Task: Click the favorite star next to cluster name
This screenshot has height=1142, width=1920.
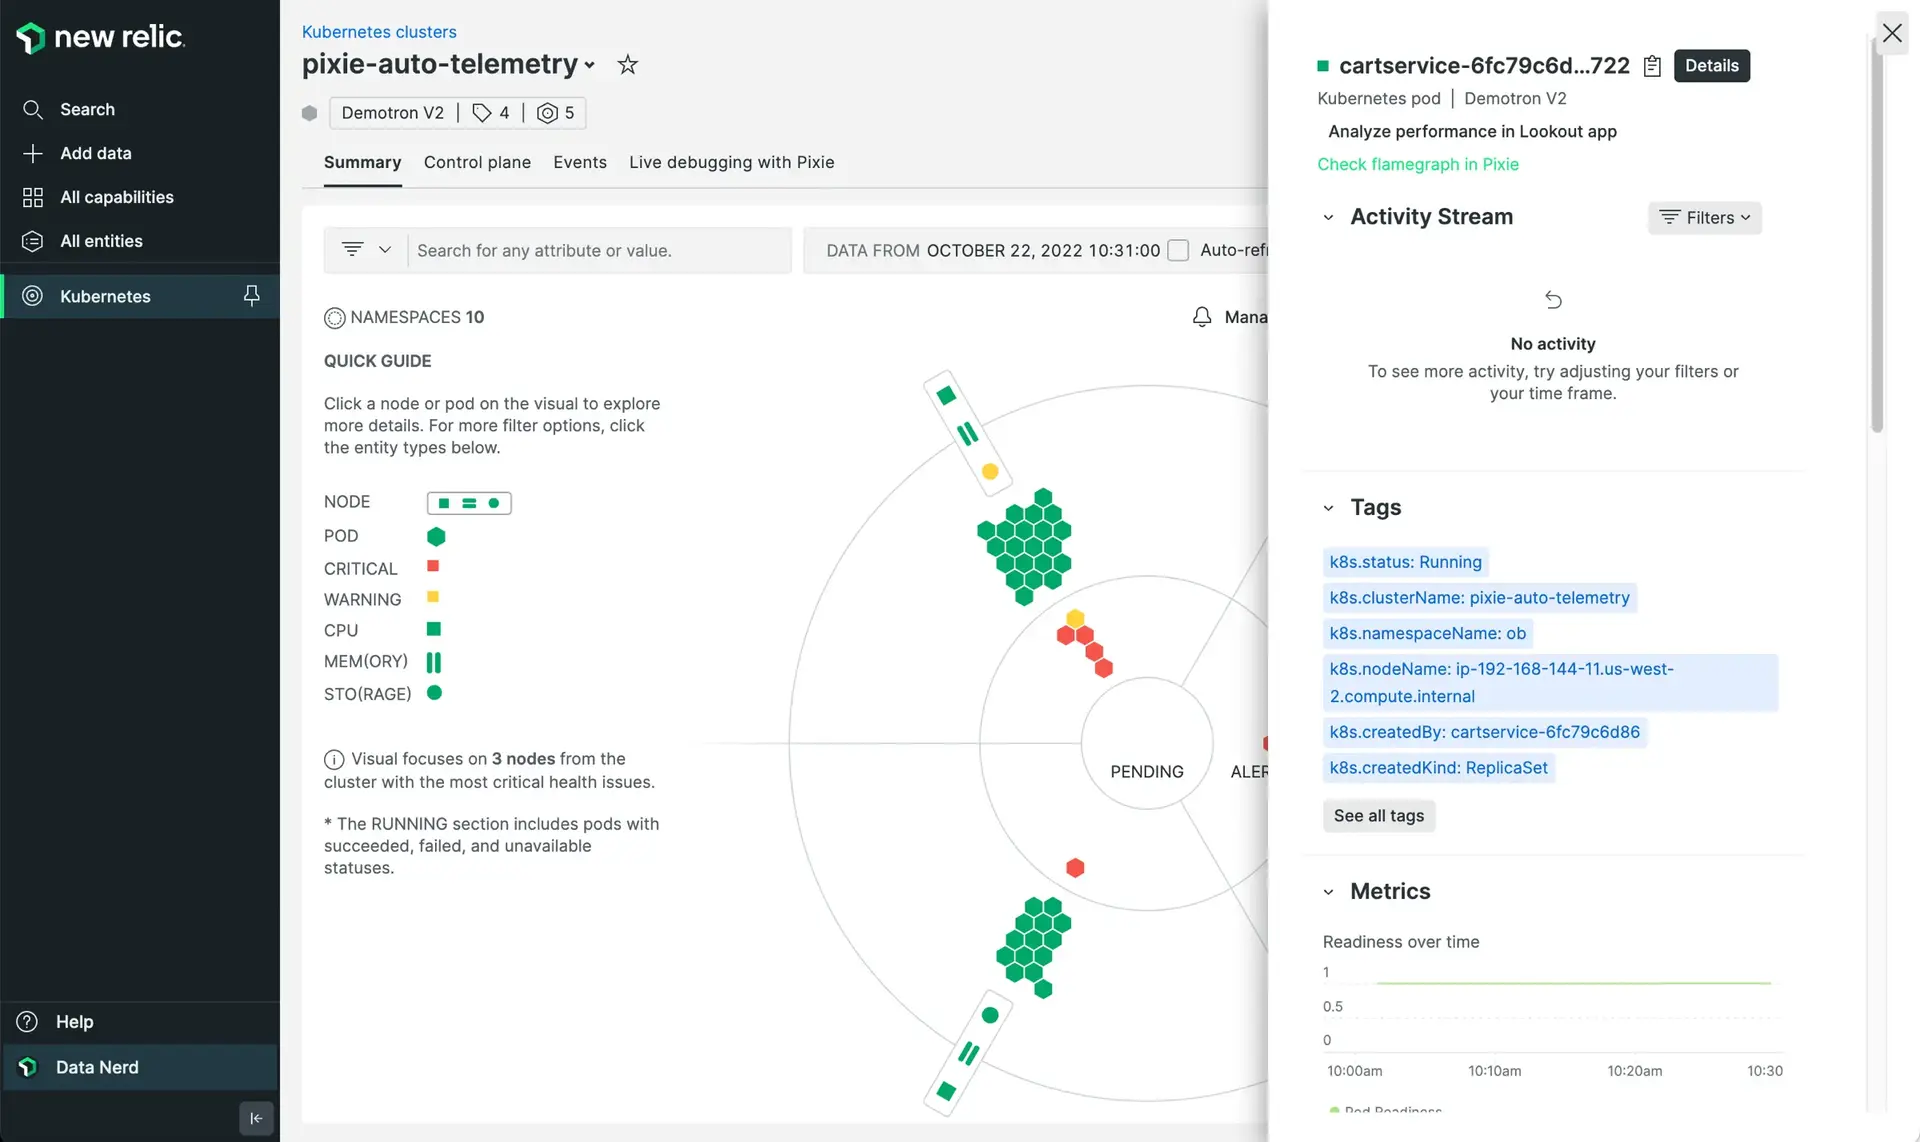Action: tap(627, 65)
